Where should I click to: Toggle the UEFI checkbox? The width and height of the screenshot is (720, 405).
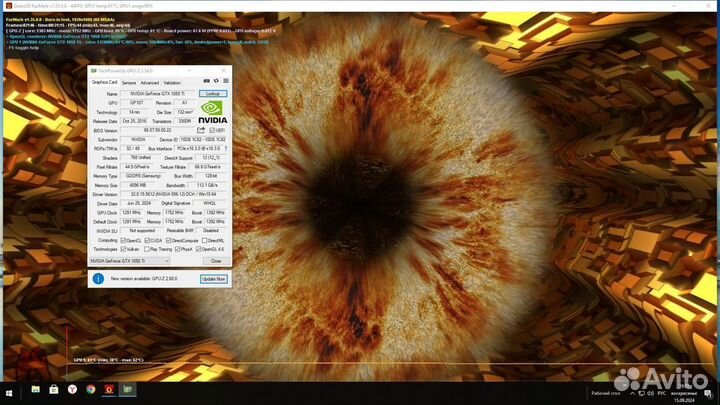(x=213, y=130)
